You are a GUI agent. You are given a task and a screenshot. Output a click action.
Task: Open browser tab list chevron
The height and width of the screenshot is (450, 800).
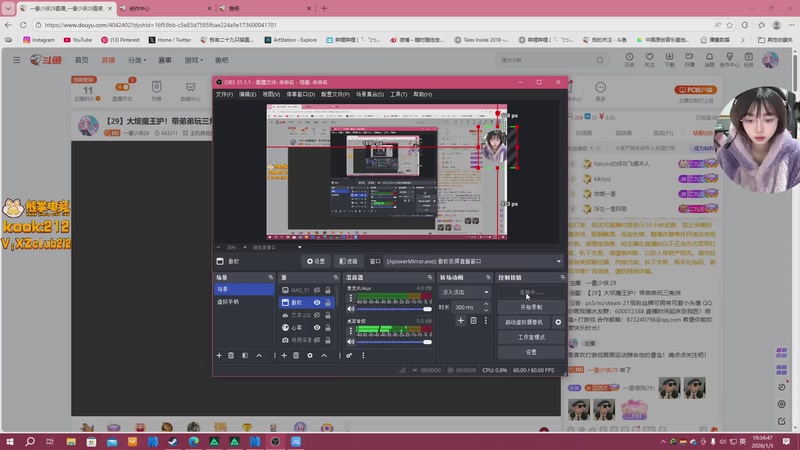(8, 8)
